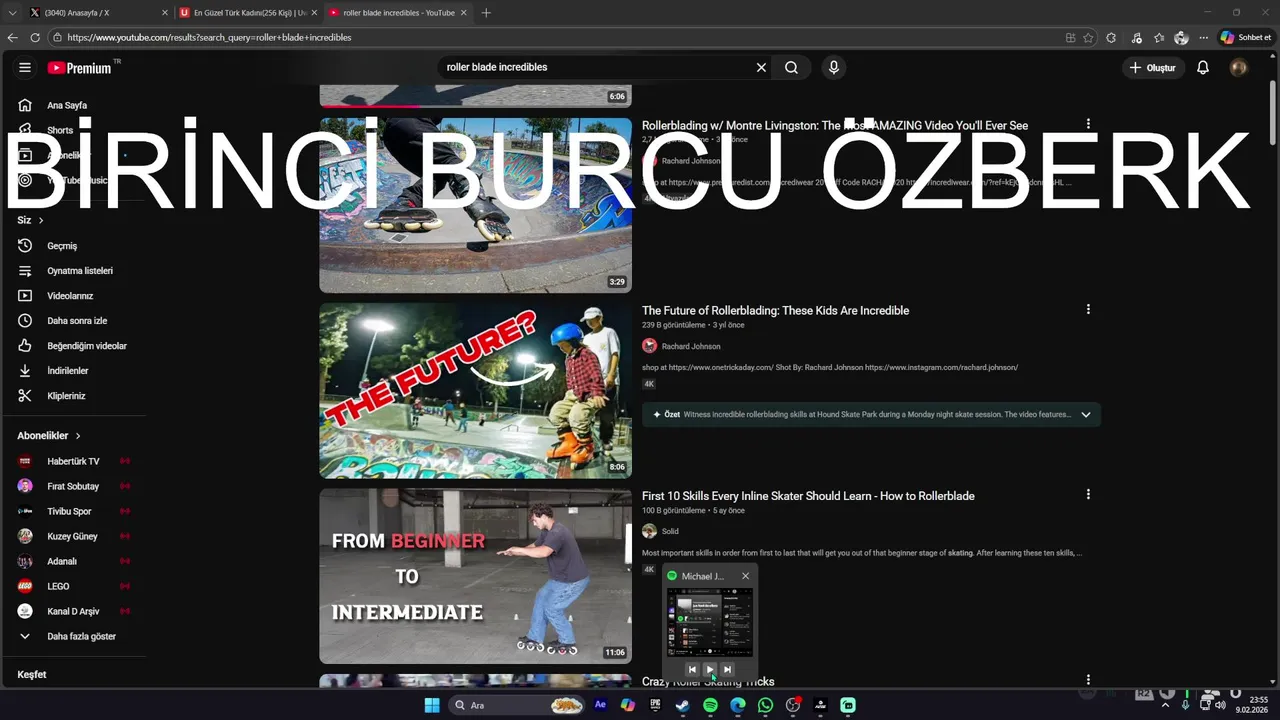Open After Effects from the taskbar
Viewport: 1280px width, 720px height.
(600, 705)
